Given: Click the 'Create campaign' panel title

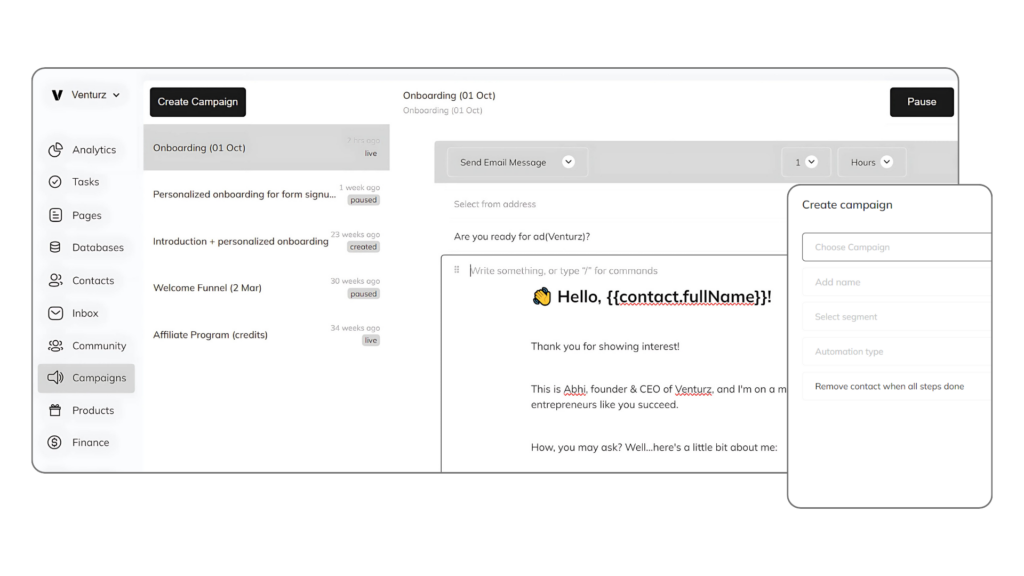Looking at the screenshot, I should (x=847, y=204).
